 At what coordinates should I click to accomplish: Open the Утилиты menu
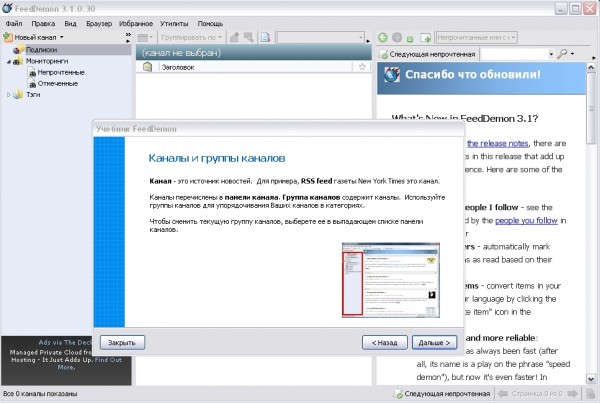click(174, 24)
